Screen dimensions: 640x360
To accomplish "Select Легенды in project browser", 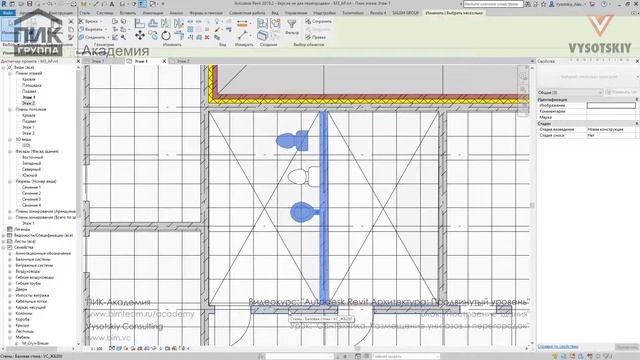I will [x=22, y=229].
